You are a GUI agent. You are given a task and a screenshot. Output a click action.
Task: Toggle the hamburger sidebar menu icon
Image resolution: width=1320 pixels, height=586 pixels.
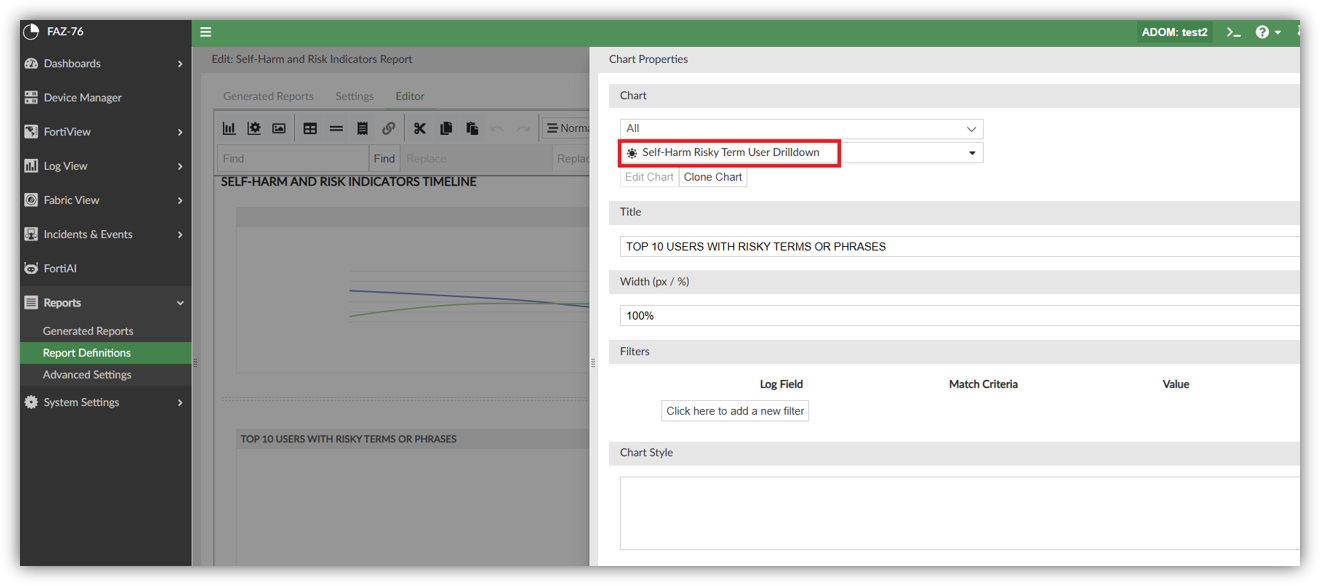205,32
